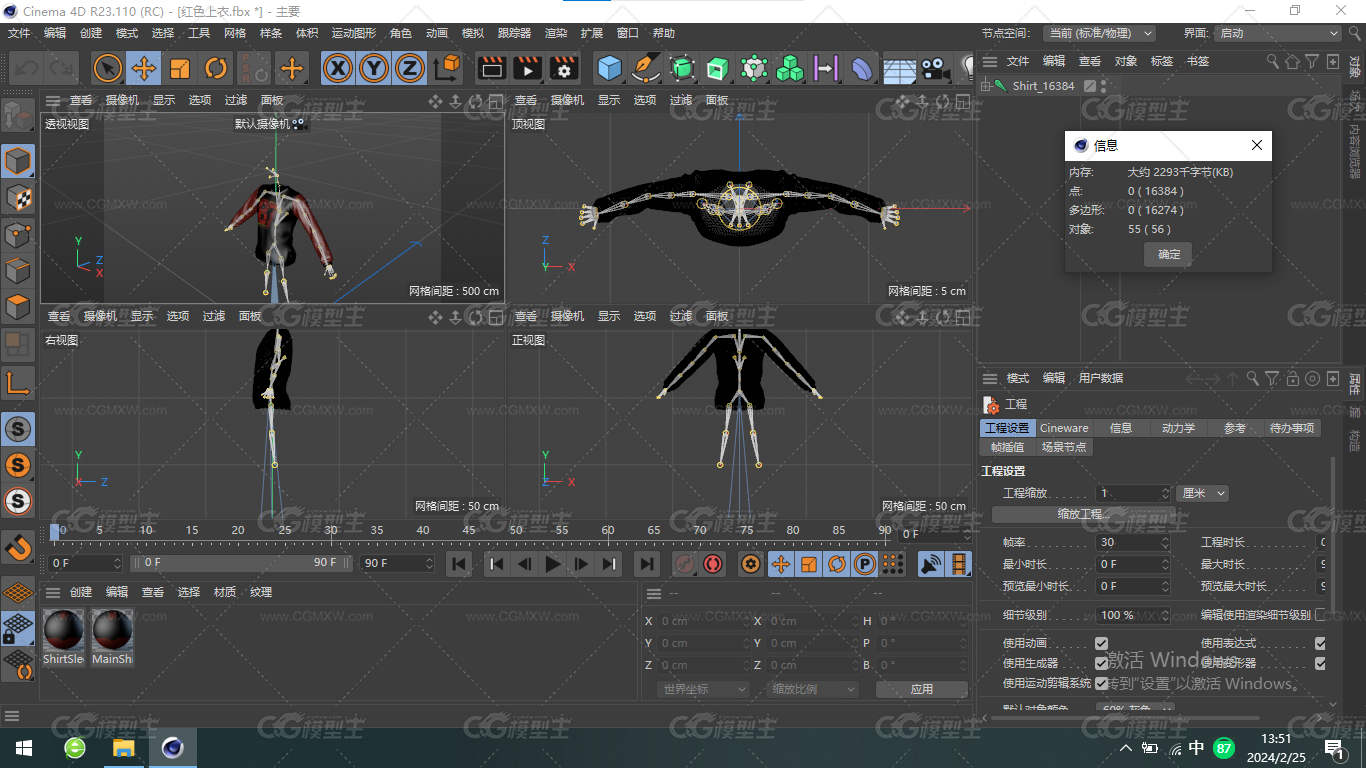Toggle Parameter keyframe P icon
The image size is (1366, 768).
pyautogui.click(x=865, y=564)
